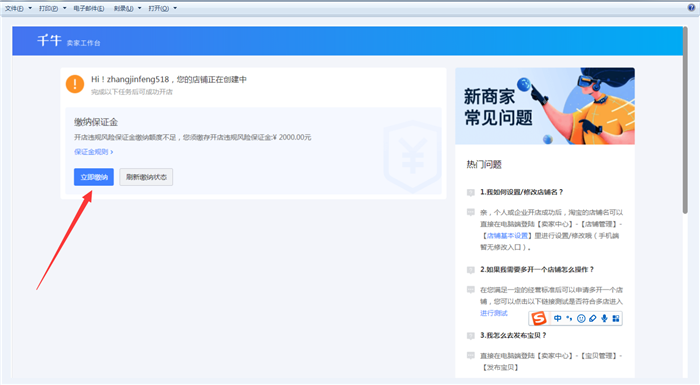Click the 千牛 logo in the blue header

(49, 41)
